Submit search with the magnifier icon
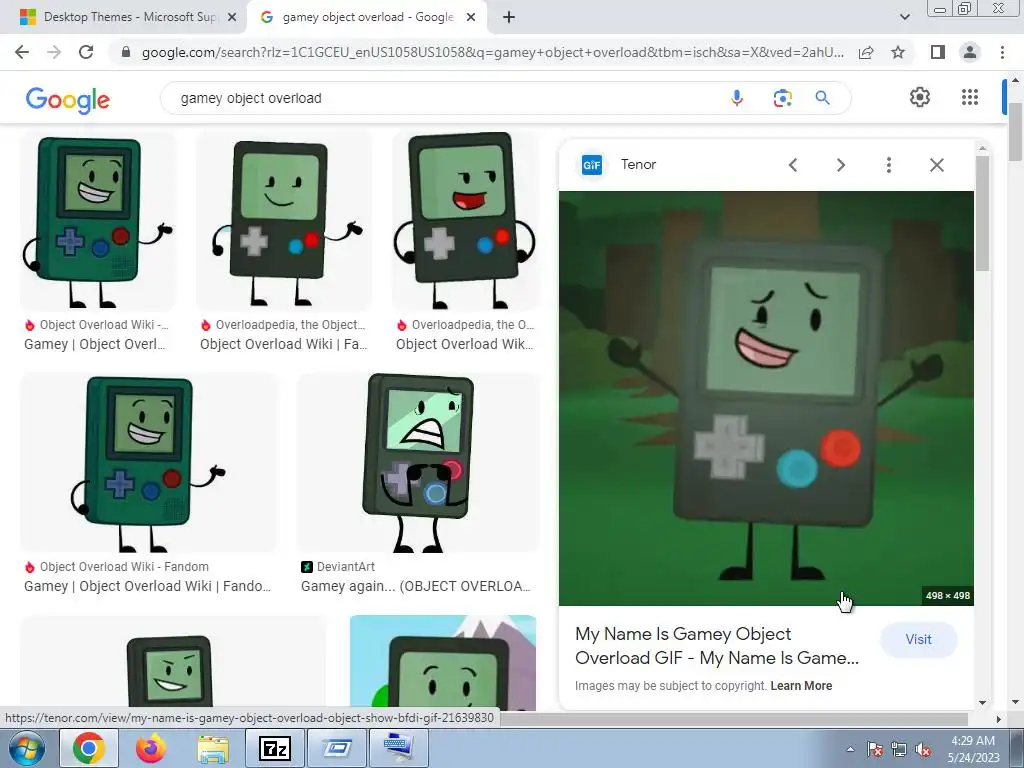 tap(823, 98)
